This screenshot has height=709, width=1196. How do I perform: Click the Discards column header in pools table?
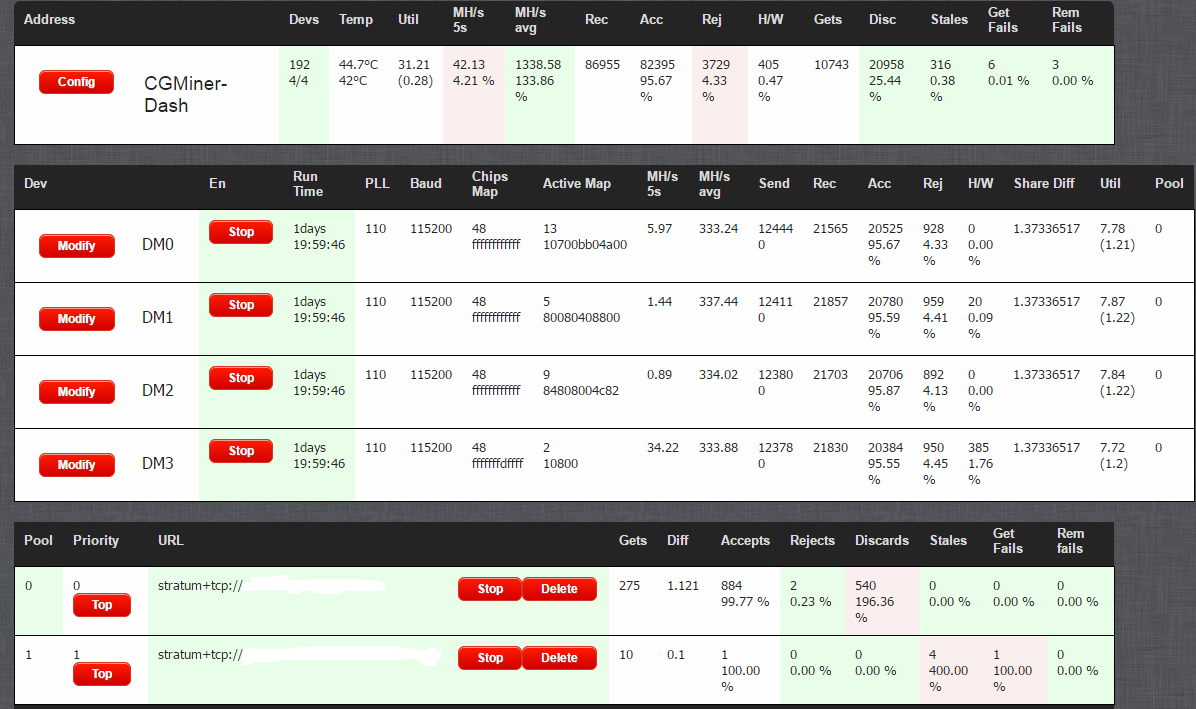881,540
